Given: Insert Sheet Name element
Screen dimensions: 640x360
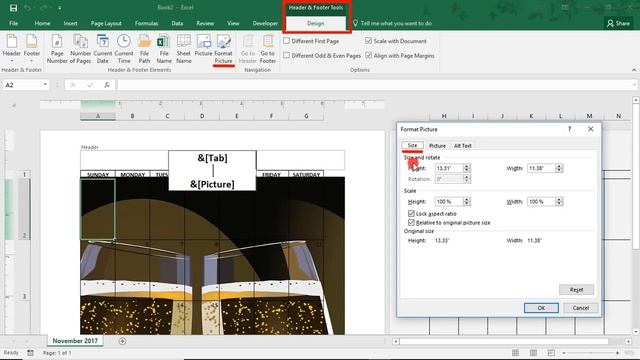Looking at the screenshot, I should pos(184,49).
